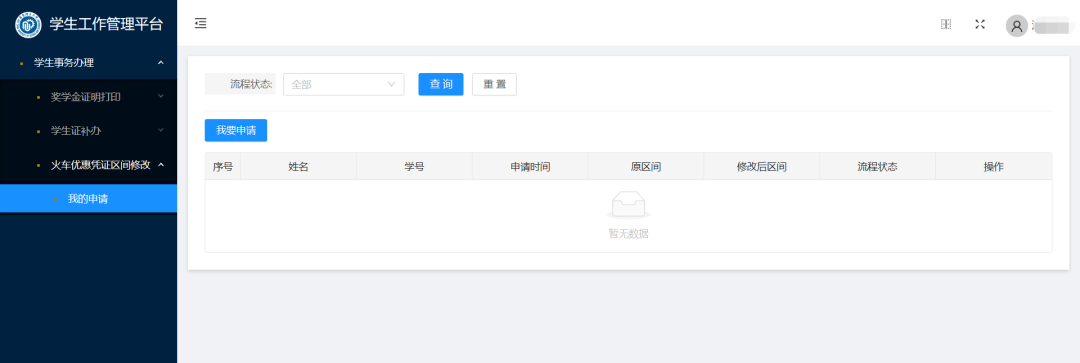Toggle fullscreen with the expand arrows icon
The image size is (1080, 363).
pyautogui.click(x=980, y=24)
